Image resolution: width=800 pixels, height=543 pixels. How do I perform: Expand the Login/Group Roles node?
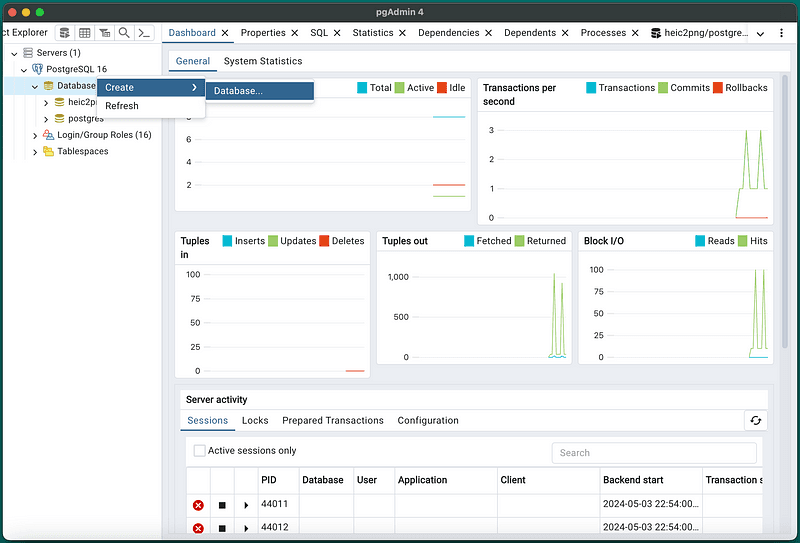[35, 135]
